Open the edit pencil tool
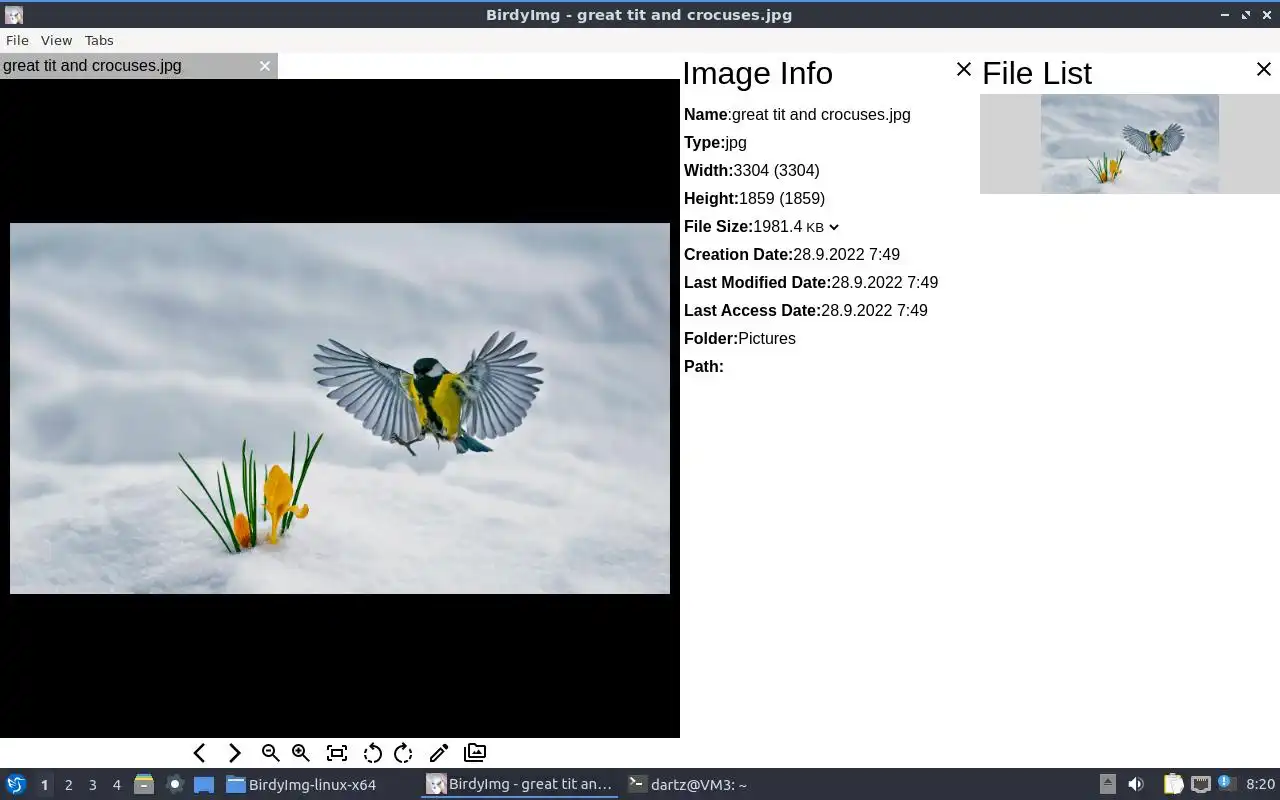 pyautogui.click(x=439, y=753)
